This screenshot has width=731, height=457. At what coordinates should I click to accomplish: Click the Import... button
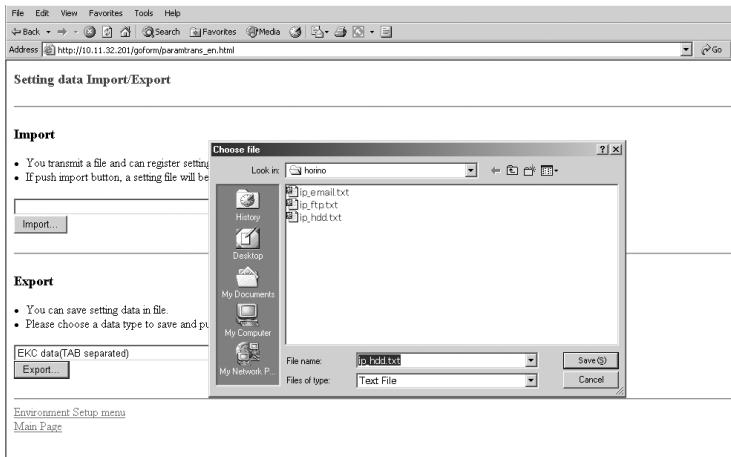(41, 224)
